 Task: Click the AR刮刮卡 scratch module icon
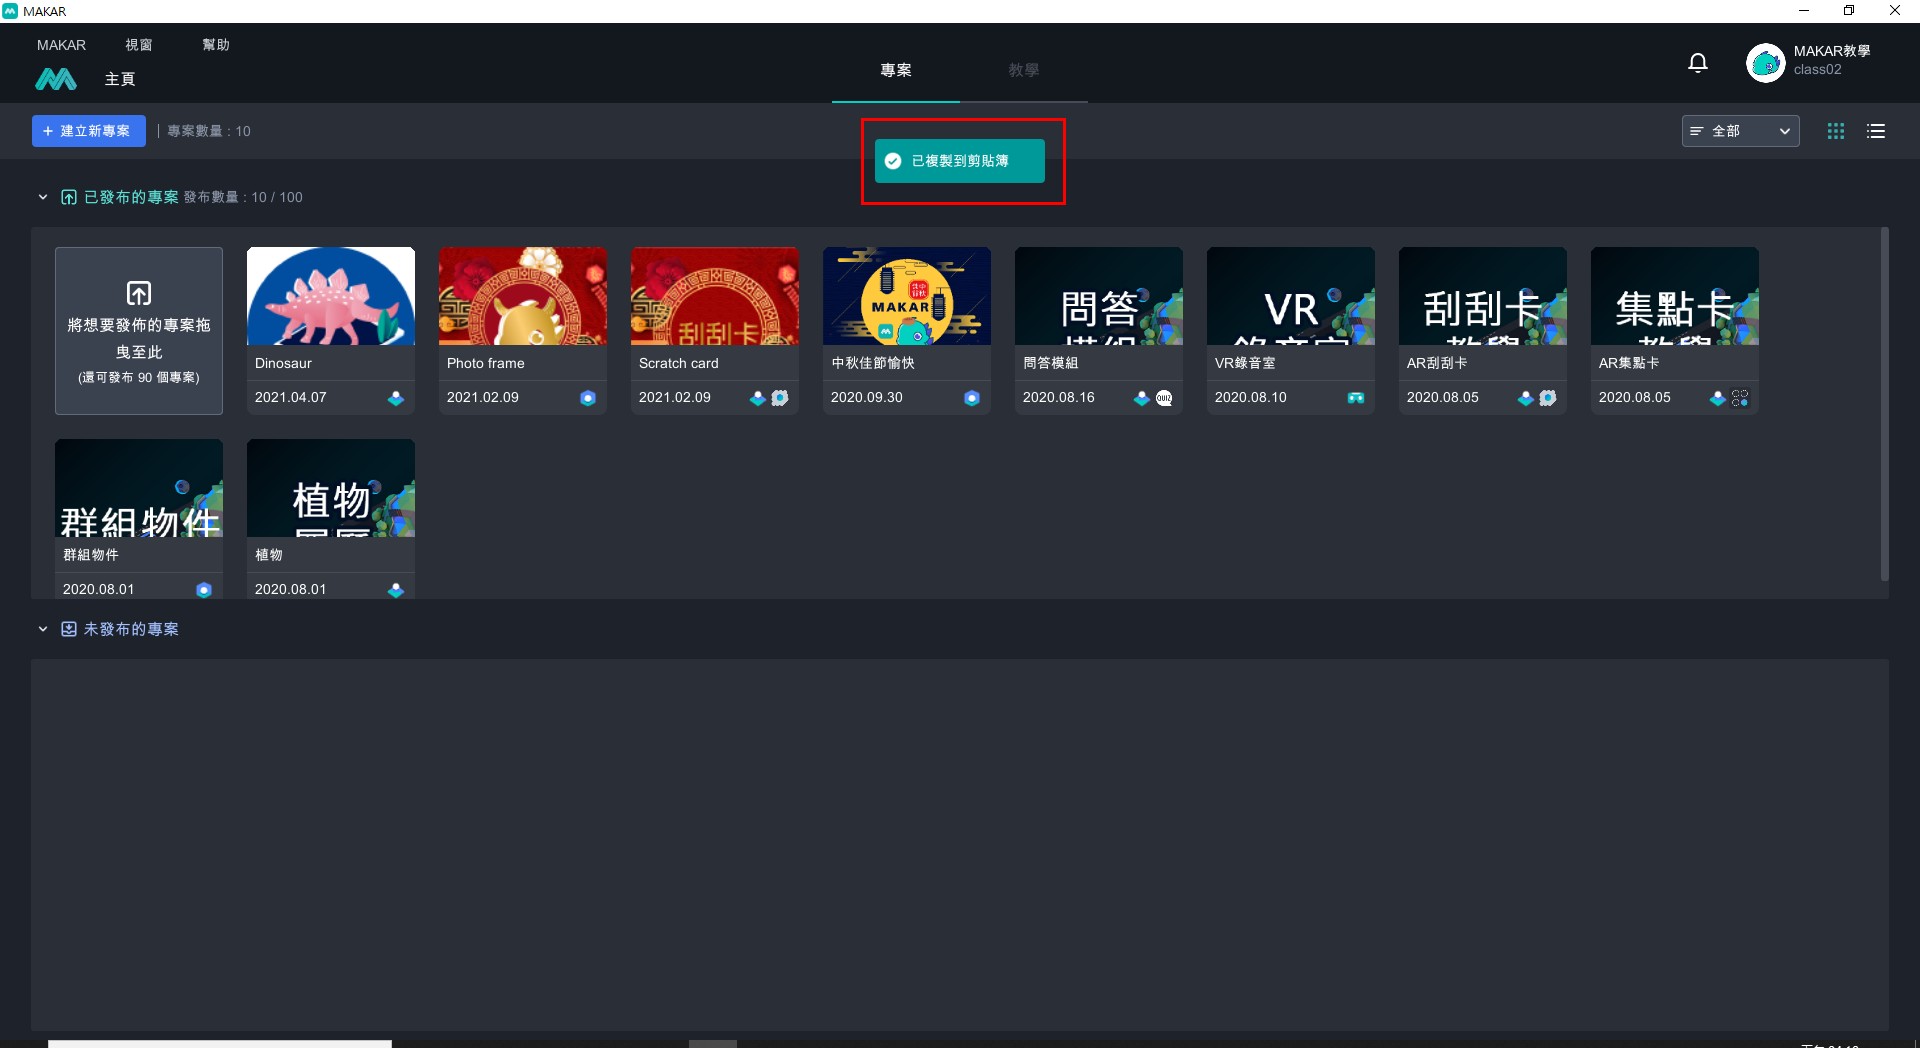click(1548, 398)
